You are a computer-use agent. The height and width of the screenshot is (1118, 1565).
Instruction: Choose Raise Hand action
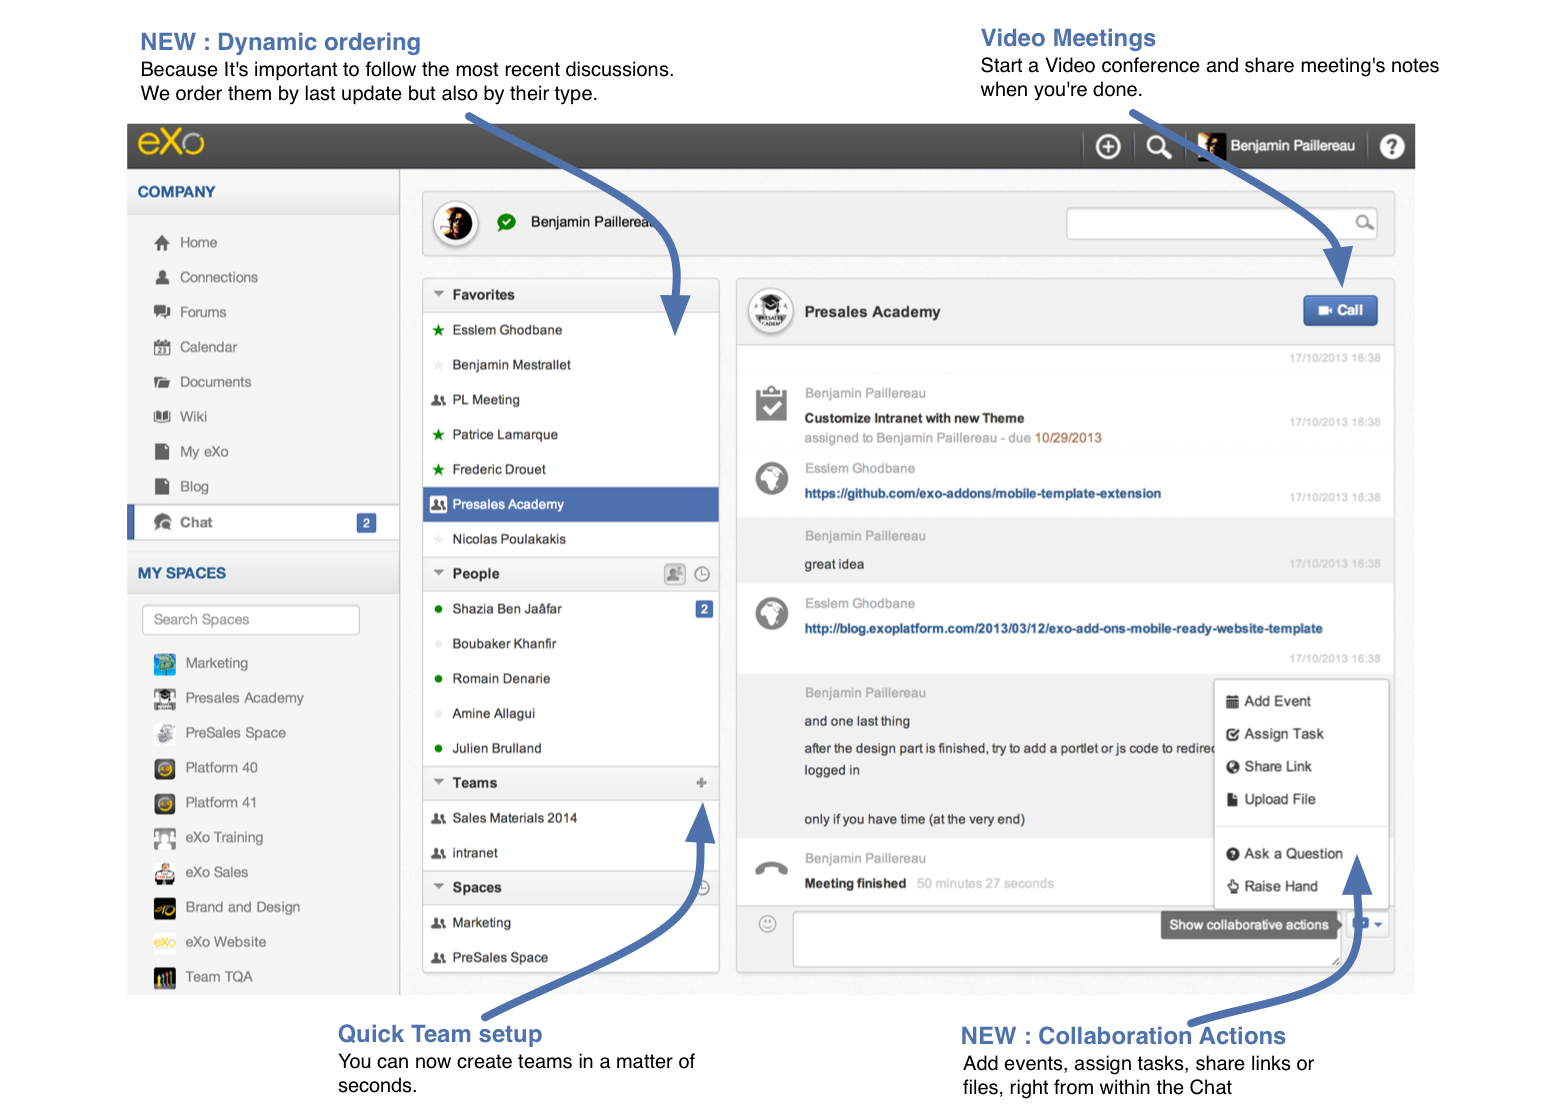click(x=1301, y=887)
